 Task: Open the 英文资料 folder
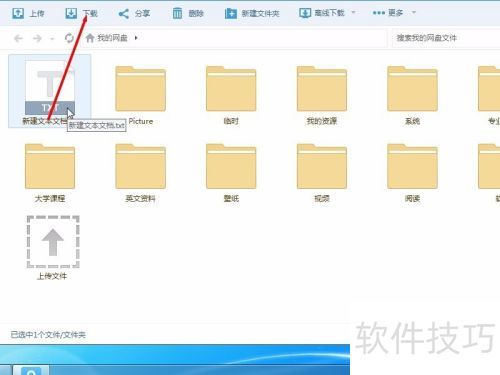tap(140, 173)
